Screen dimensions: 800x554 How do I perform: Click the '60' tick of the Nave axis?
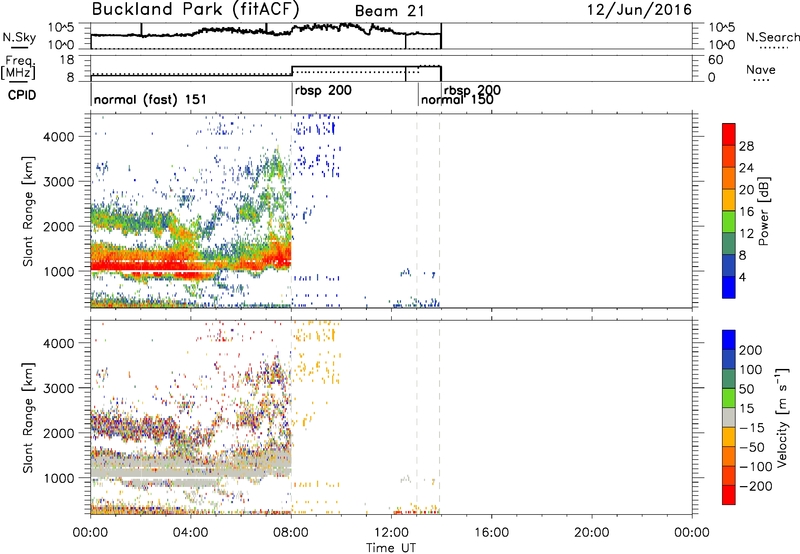[x=715, y=60]
